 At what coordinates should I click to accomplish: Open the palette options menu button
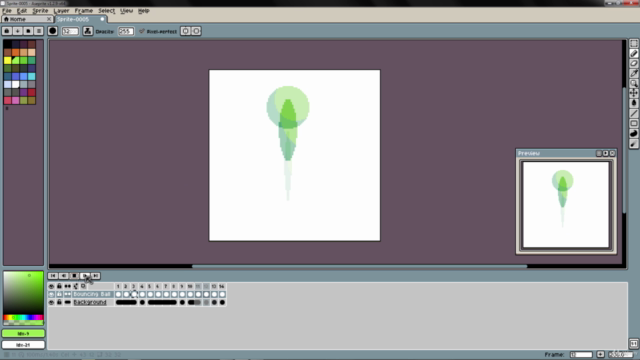pos(39,31)
